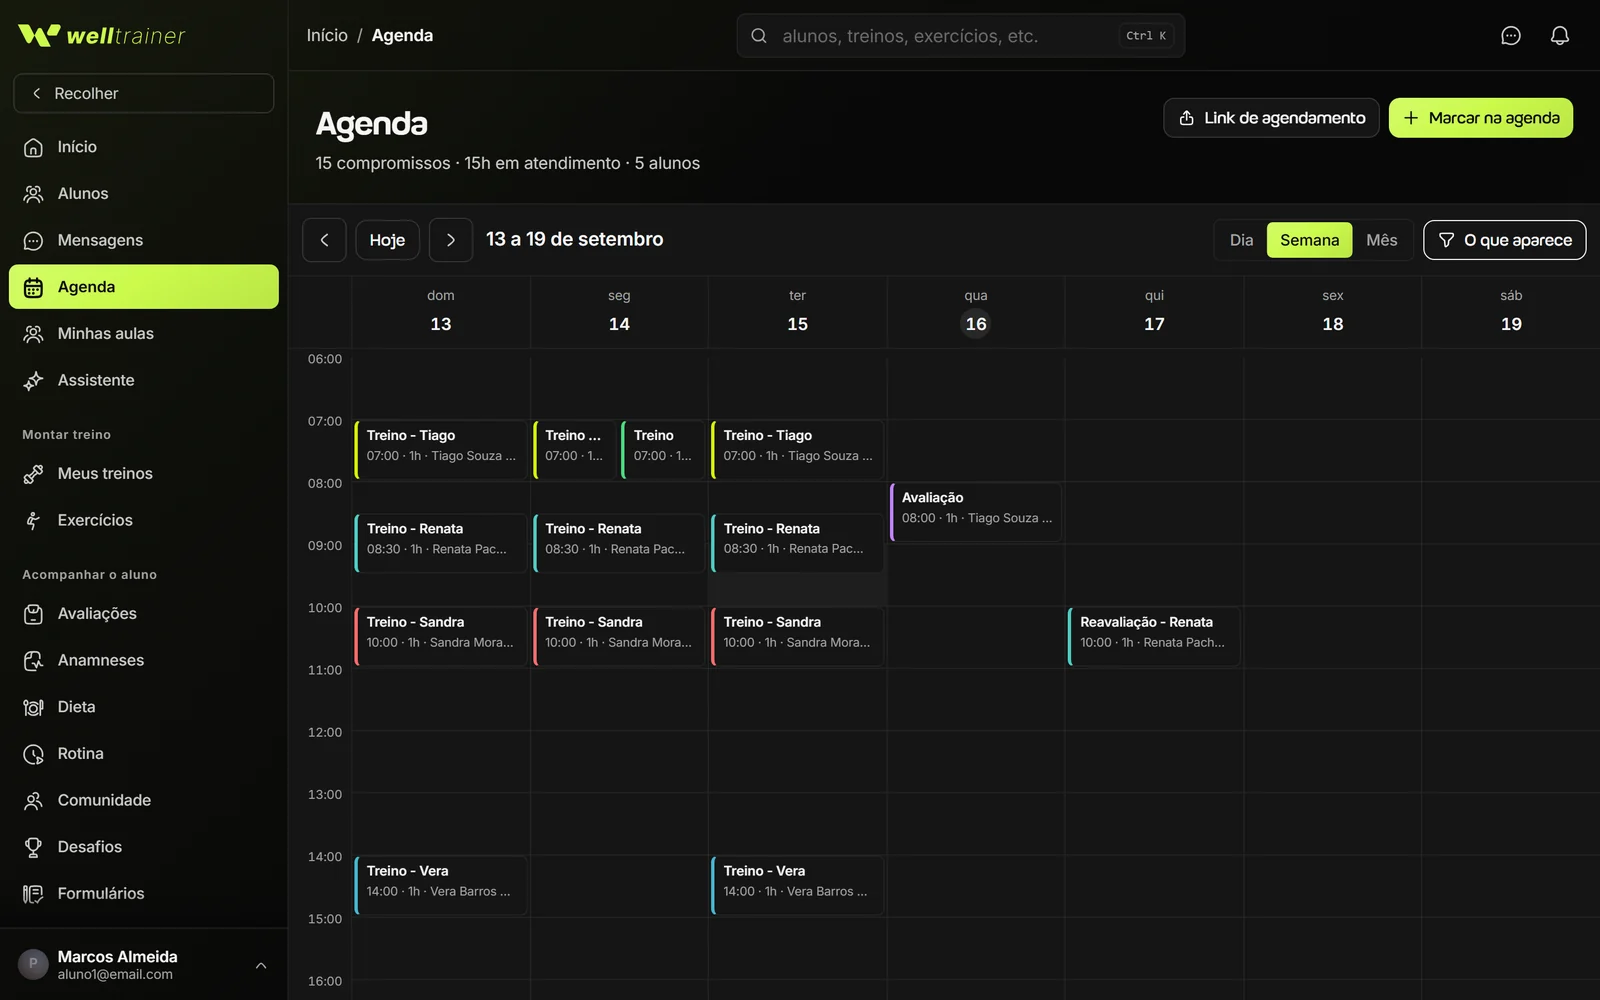The height and width of the screenshot is (1000, 1600).
Task: Open Sunday's 'Treino - Renata' event
Action: 441,543
